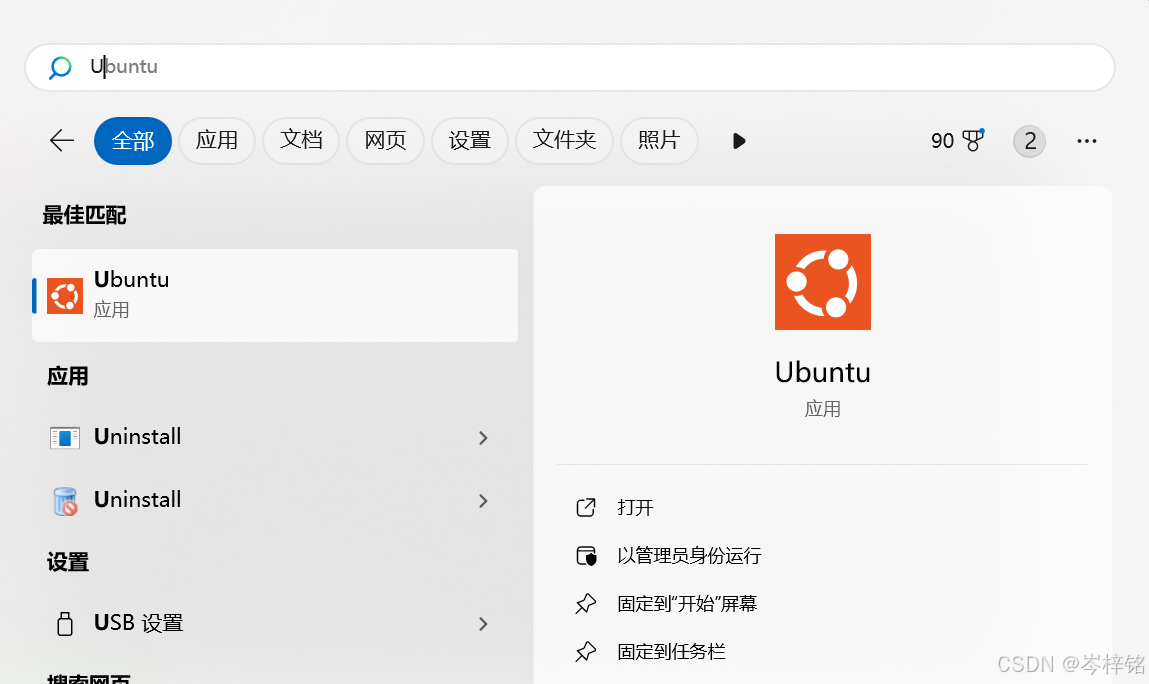The width and height of the screenshot is (1149, 684).
Task: Open Ubuntu best match result
Action: 275,295
